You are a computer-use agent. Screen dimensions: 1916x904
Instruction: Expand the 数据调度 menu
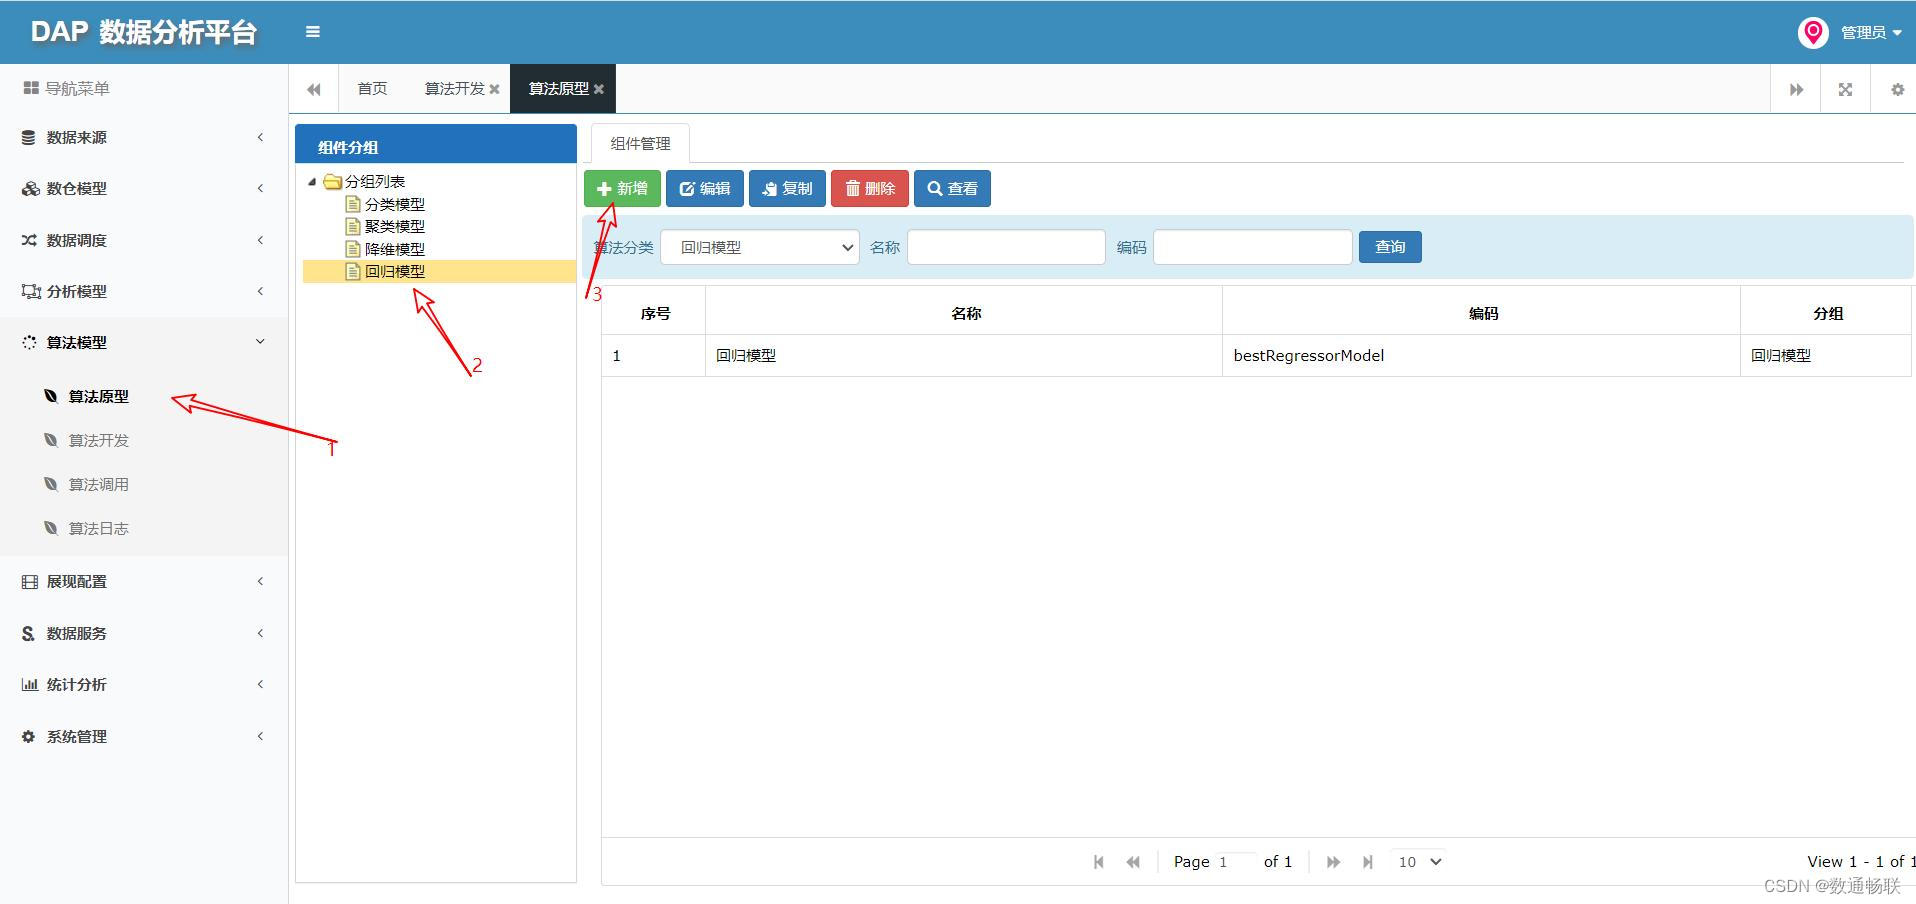[144, 241]
